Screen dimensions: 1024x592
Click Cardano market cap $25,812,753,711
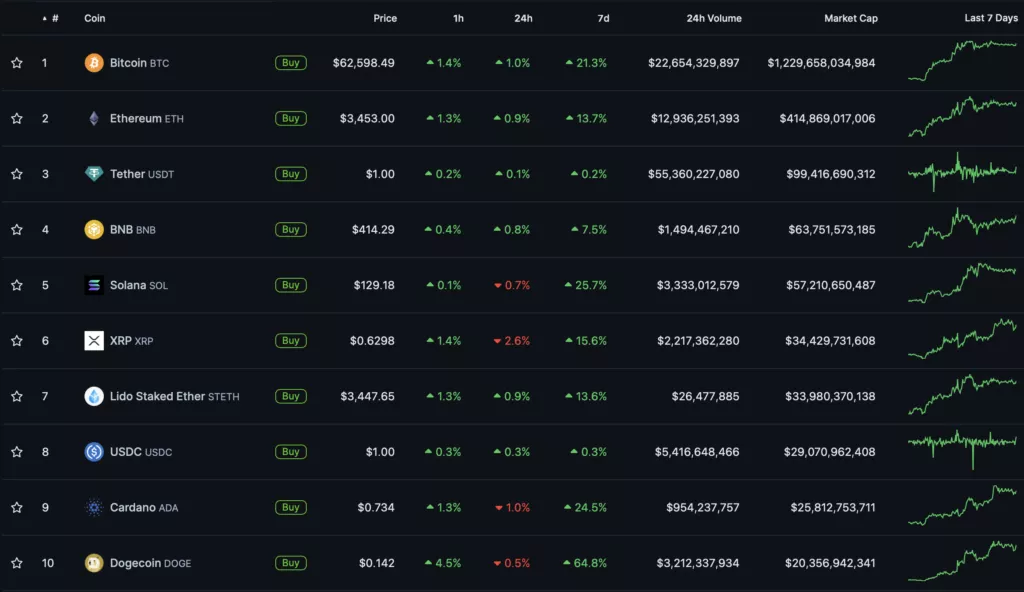point(833,507)
